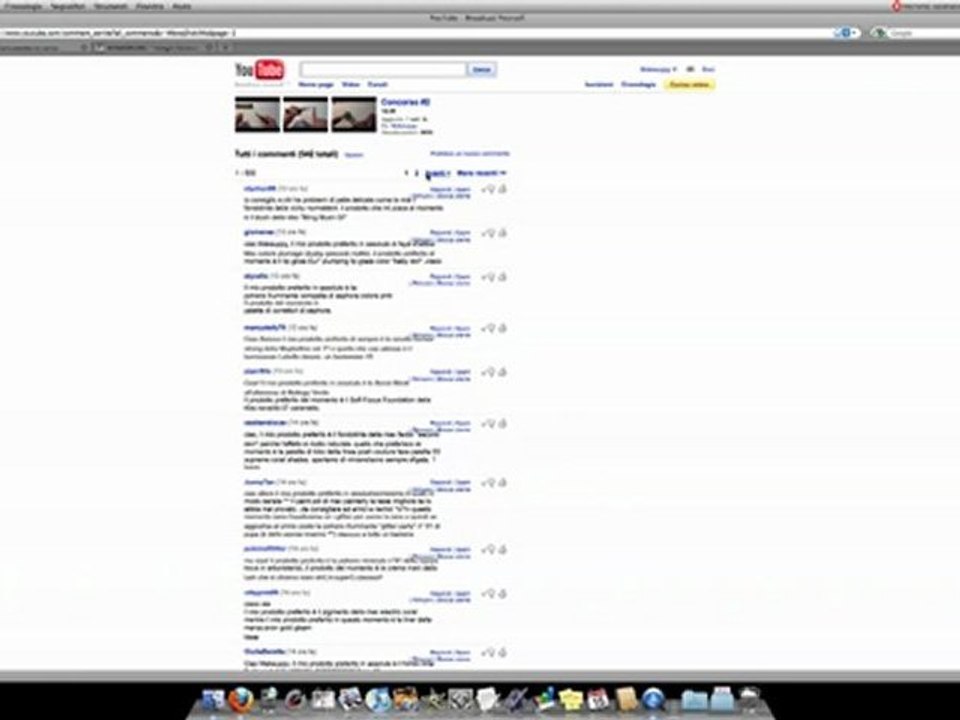
Task: Click thumbs-up icon on manuelady76 comment
Action: (503, 328)
